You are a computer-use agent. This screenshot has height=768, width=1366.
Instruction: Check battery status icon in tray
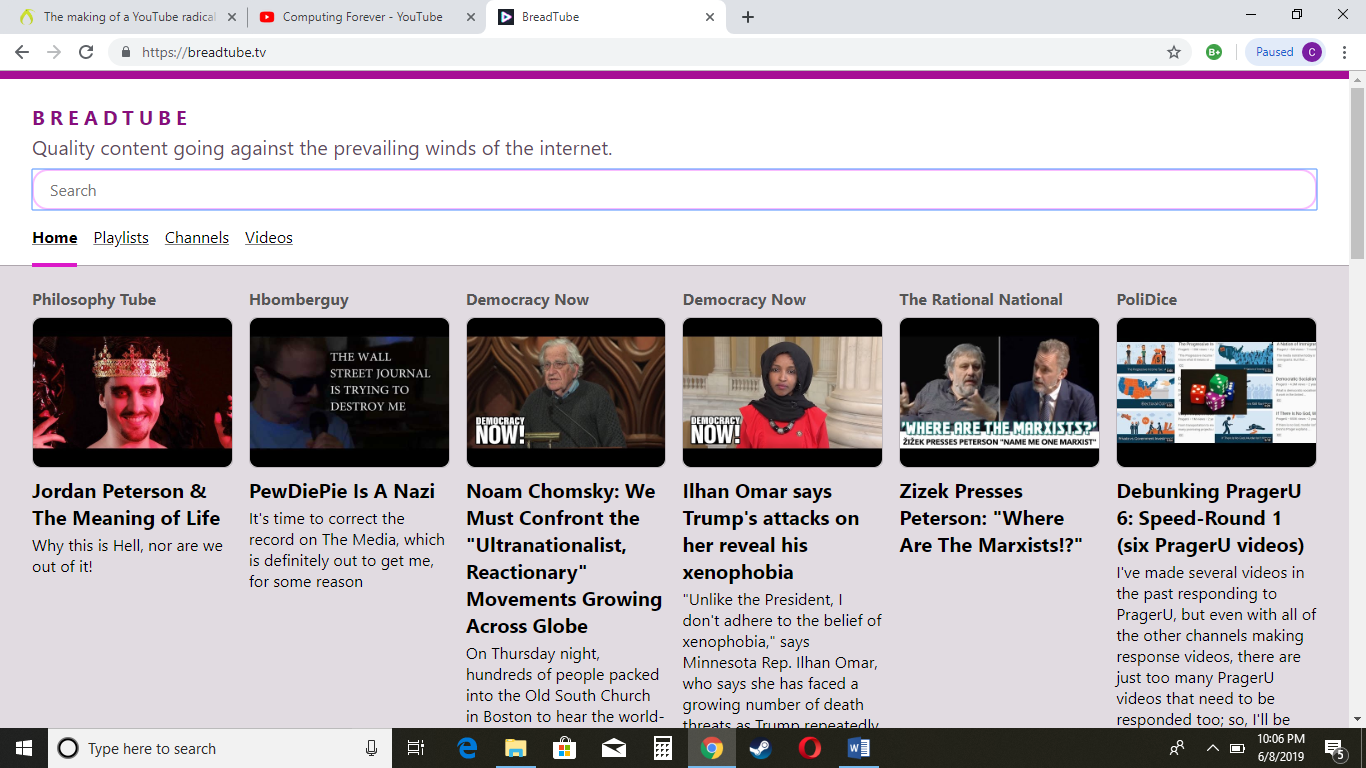1237,748
